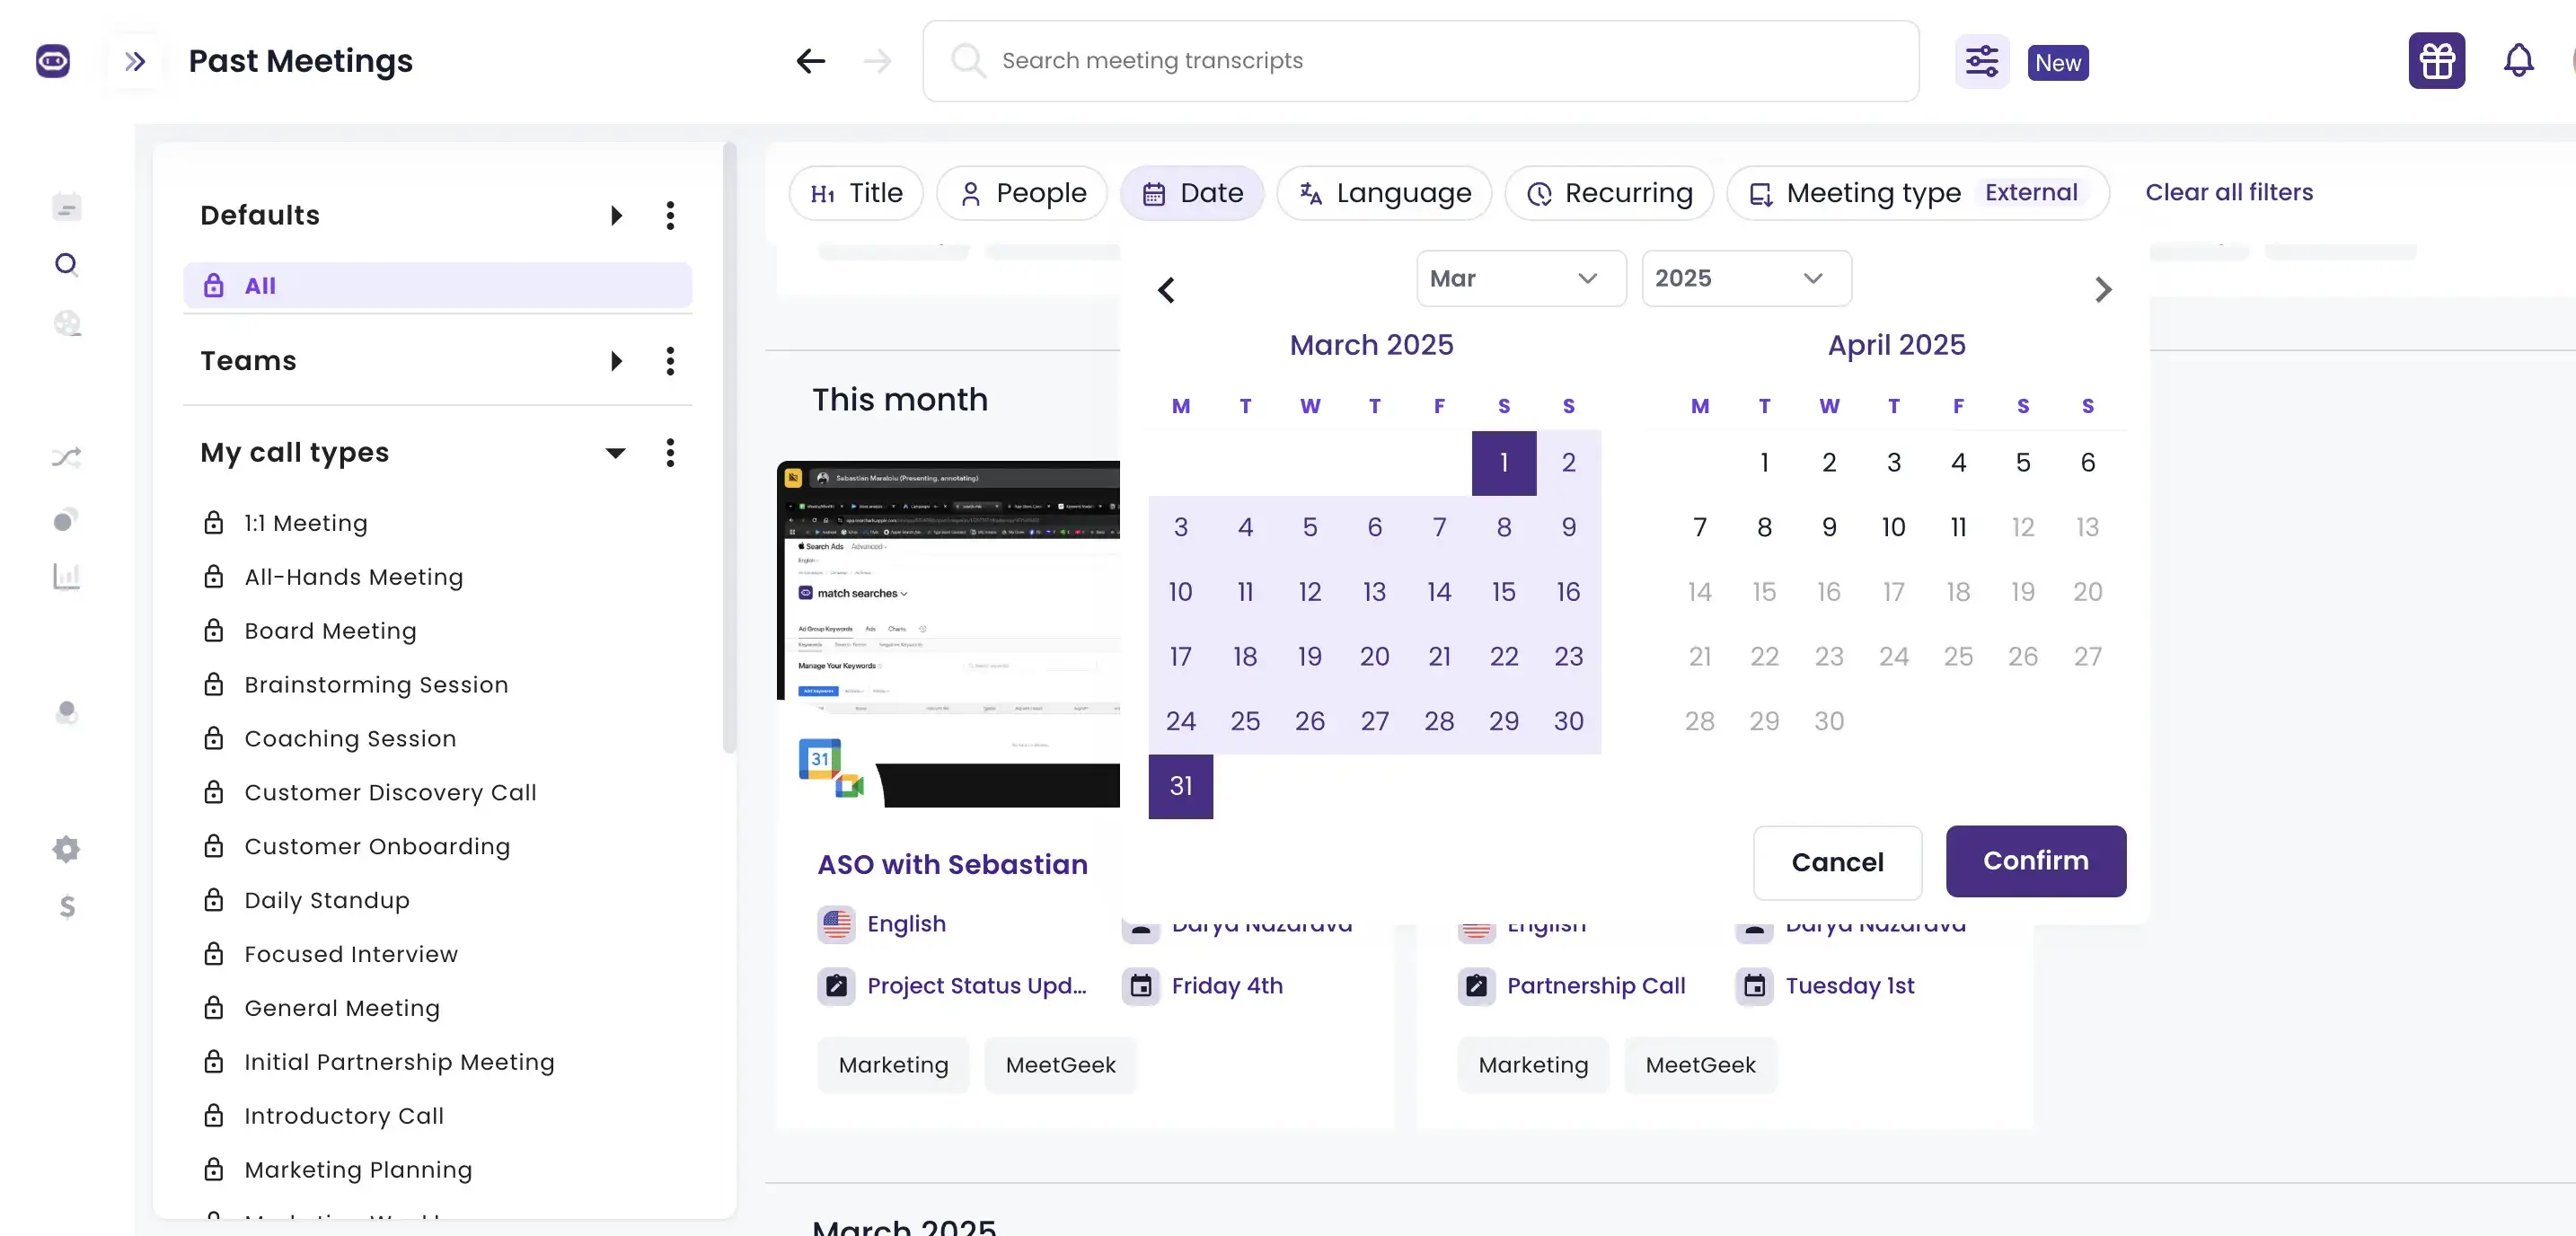2576x1236 pixels.
Task: Expand the Defaults section arrow
Action: (616, 216)
